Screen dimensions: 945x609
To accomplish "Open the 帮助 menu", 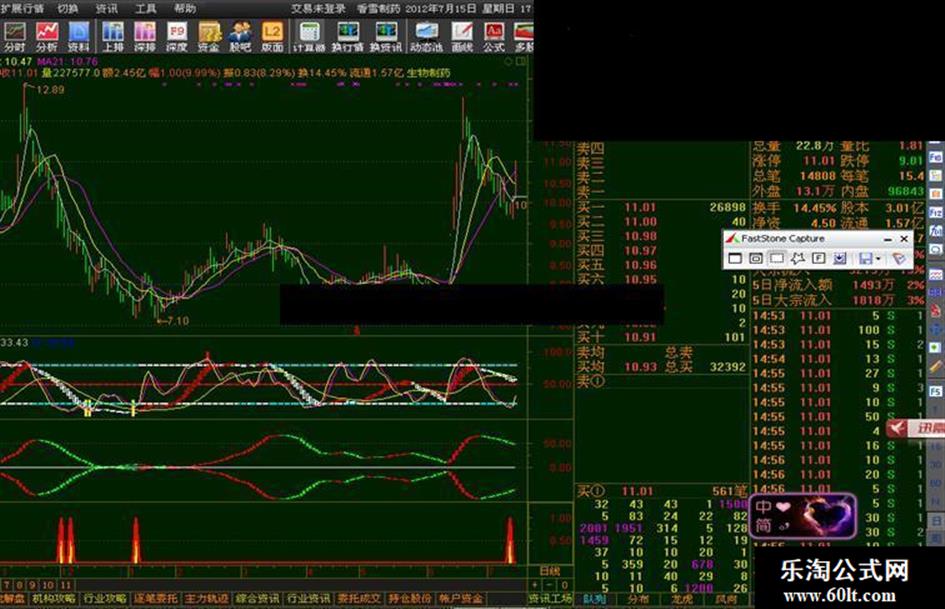I will pyautogui.click(x=185, y=8).
